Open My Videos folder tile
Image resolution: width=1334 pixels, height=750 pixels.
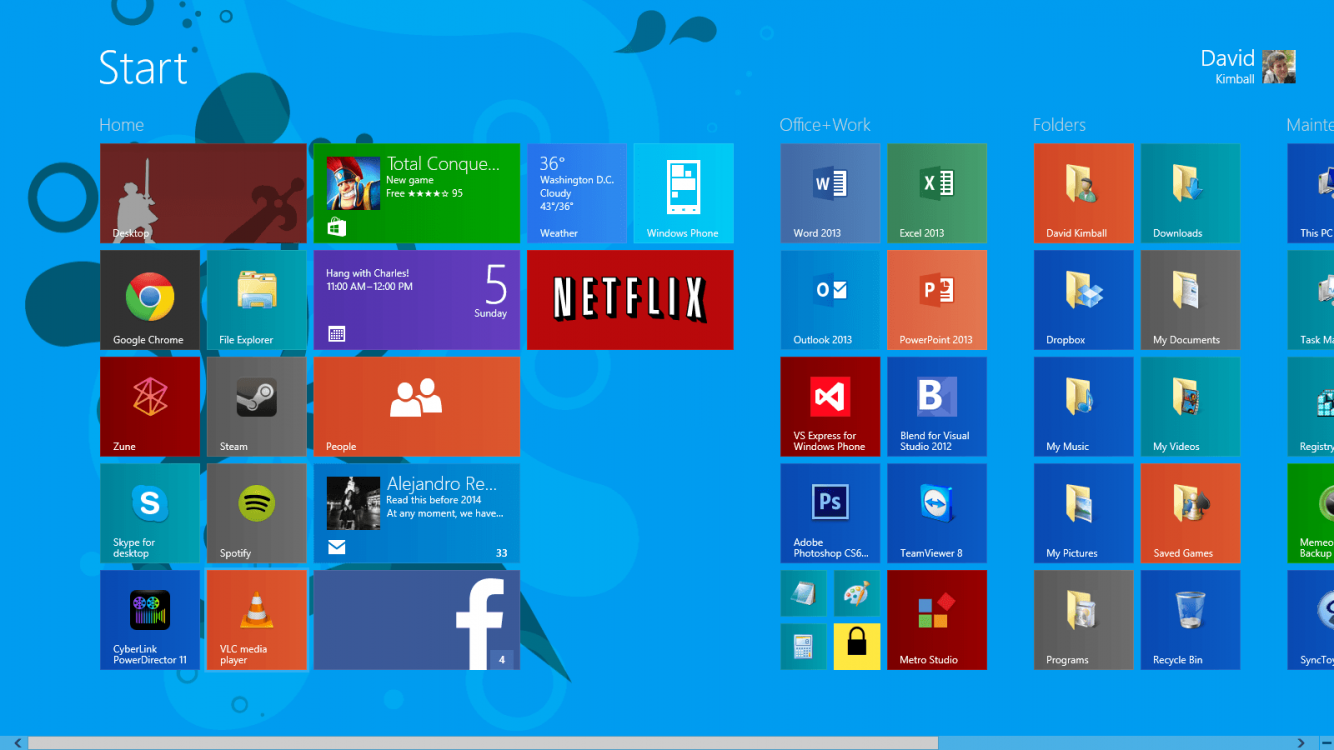tap(1191, 407)
